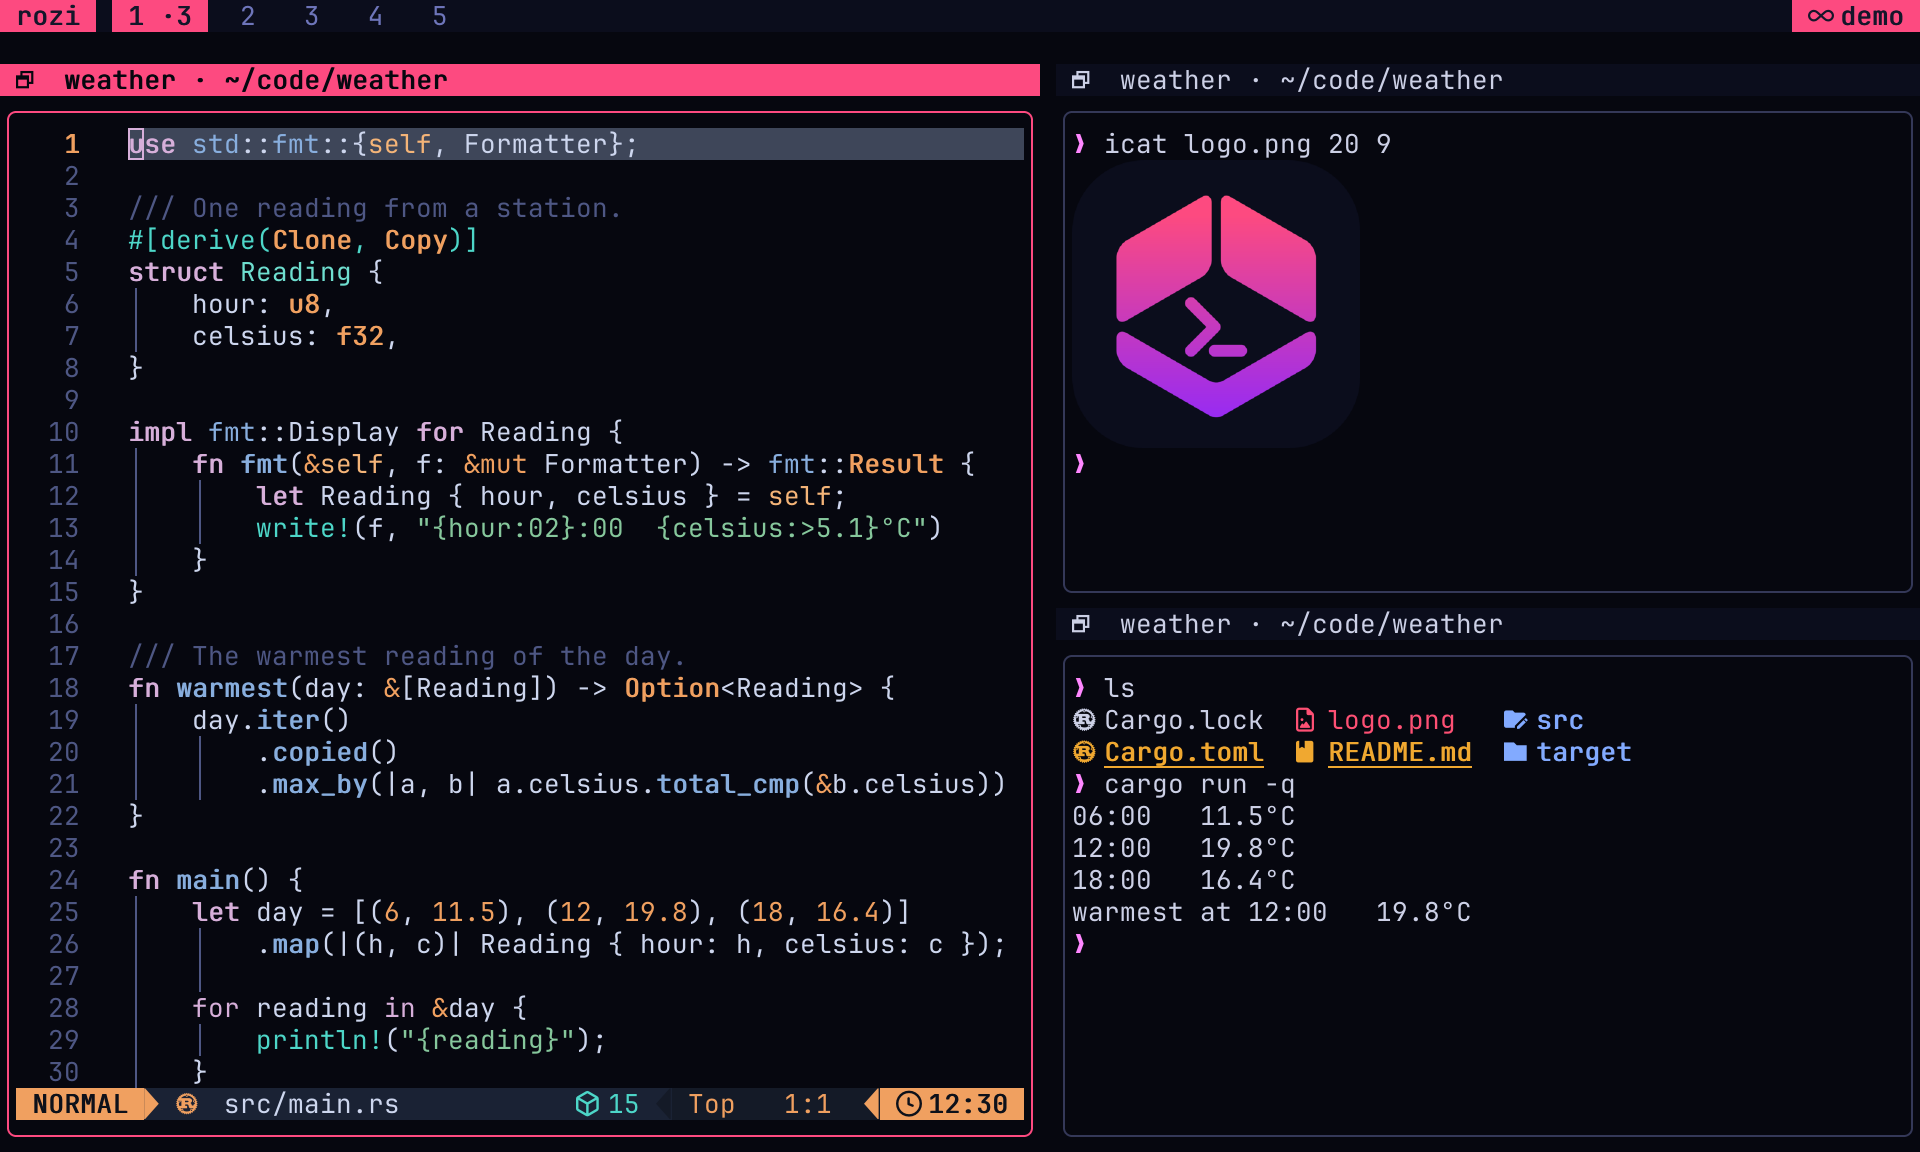1920x1152 pixels.
Task: Switch to workspace tab 3
Action: coord(312,16)
